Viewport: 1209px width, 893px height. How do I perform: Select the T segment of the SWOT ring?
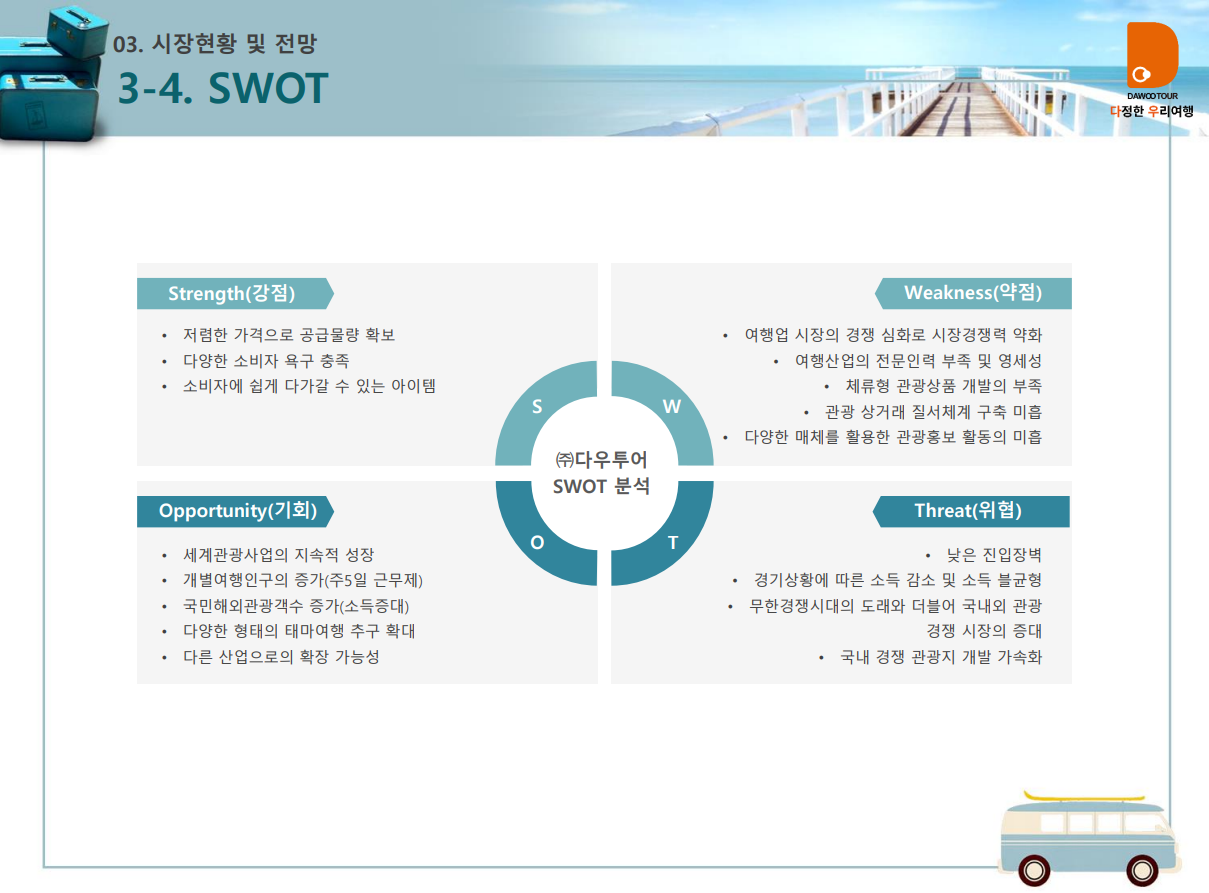coord(671,541)
